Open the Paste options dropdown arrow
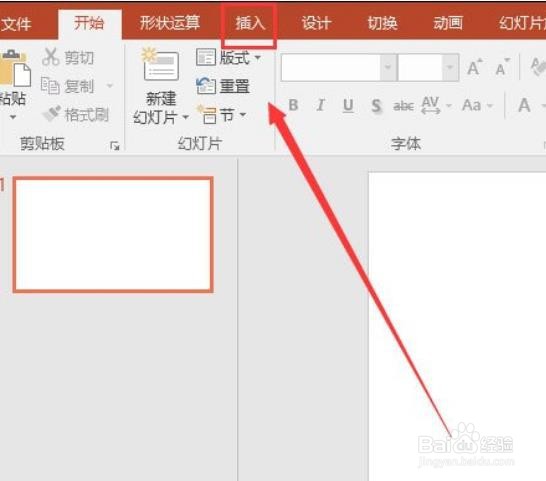Viewport: 546px width, 481px height. [13, 117]
